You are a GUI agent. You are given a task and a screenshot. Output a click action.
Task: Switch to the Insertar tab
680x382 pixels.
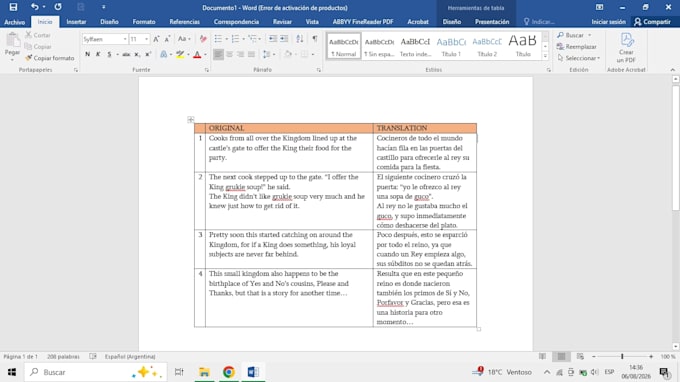76,22
